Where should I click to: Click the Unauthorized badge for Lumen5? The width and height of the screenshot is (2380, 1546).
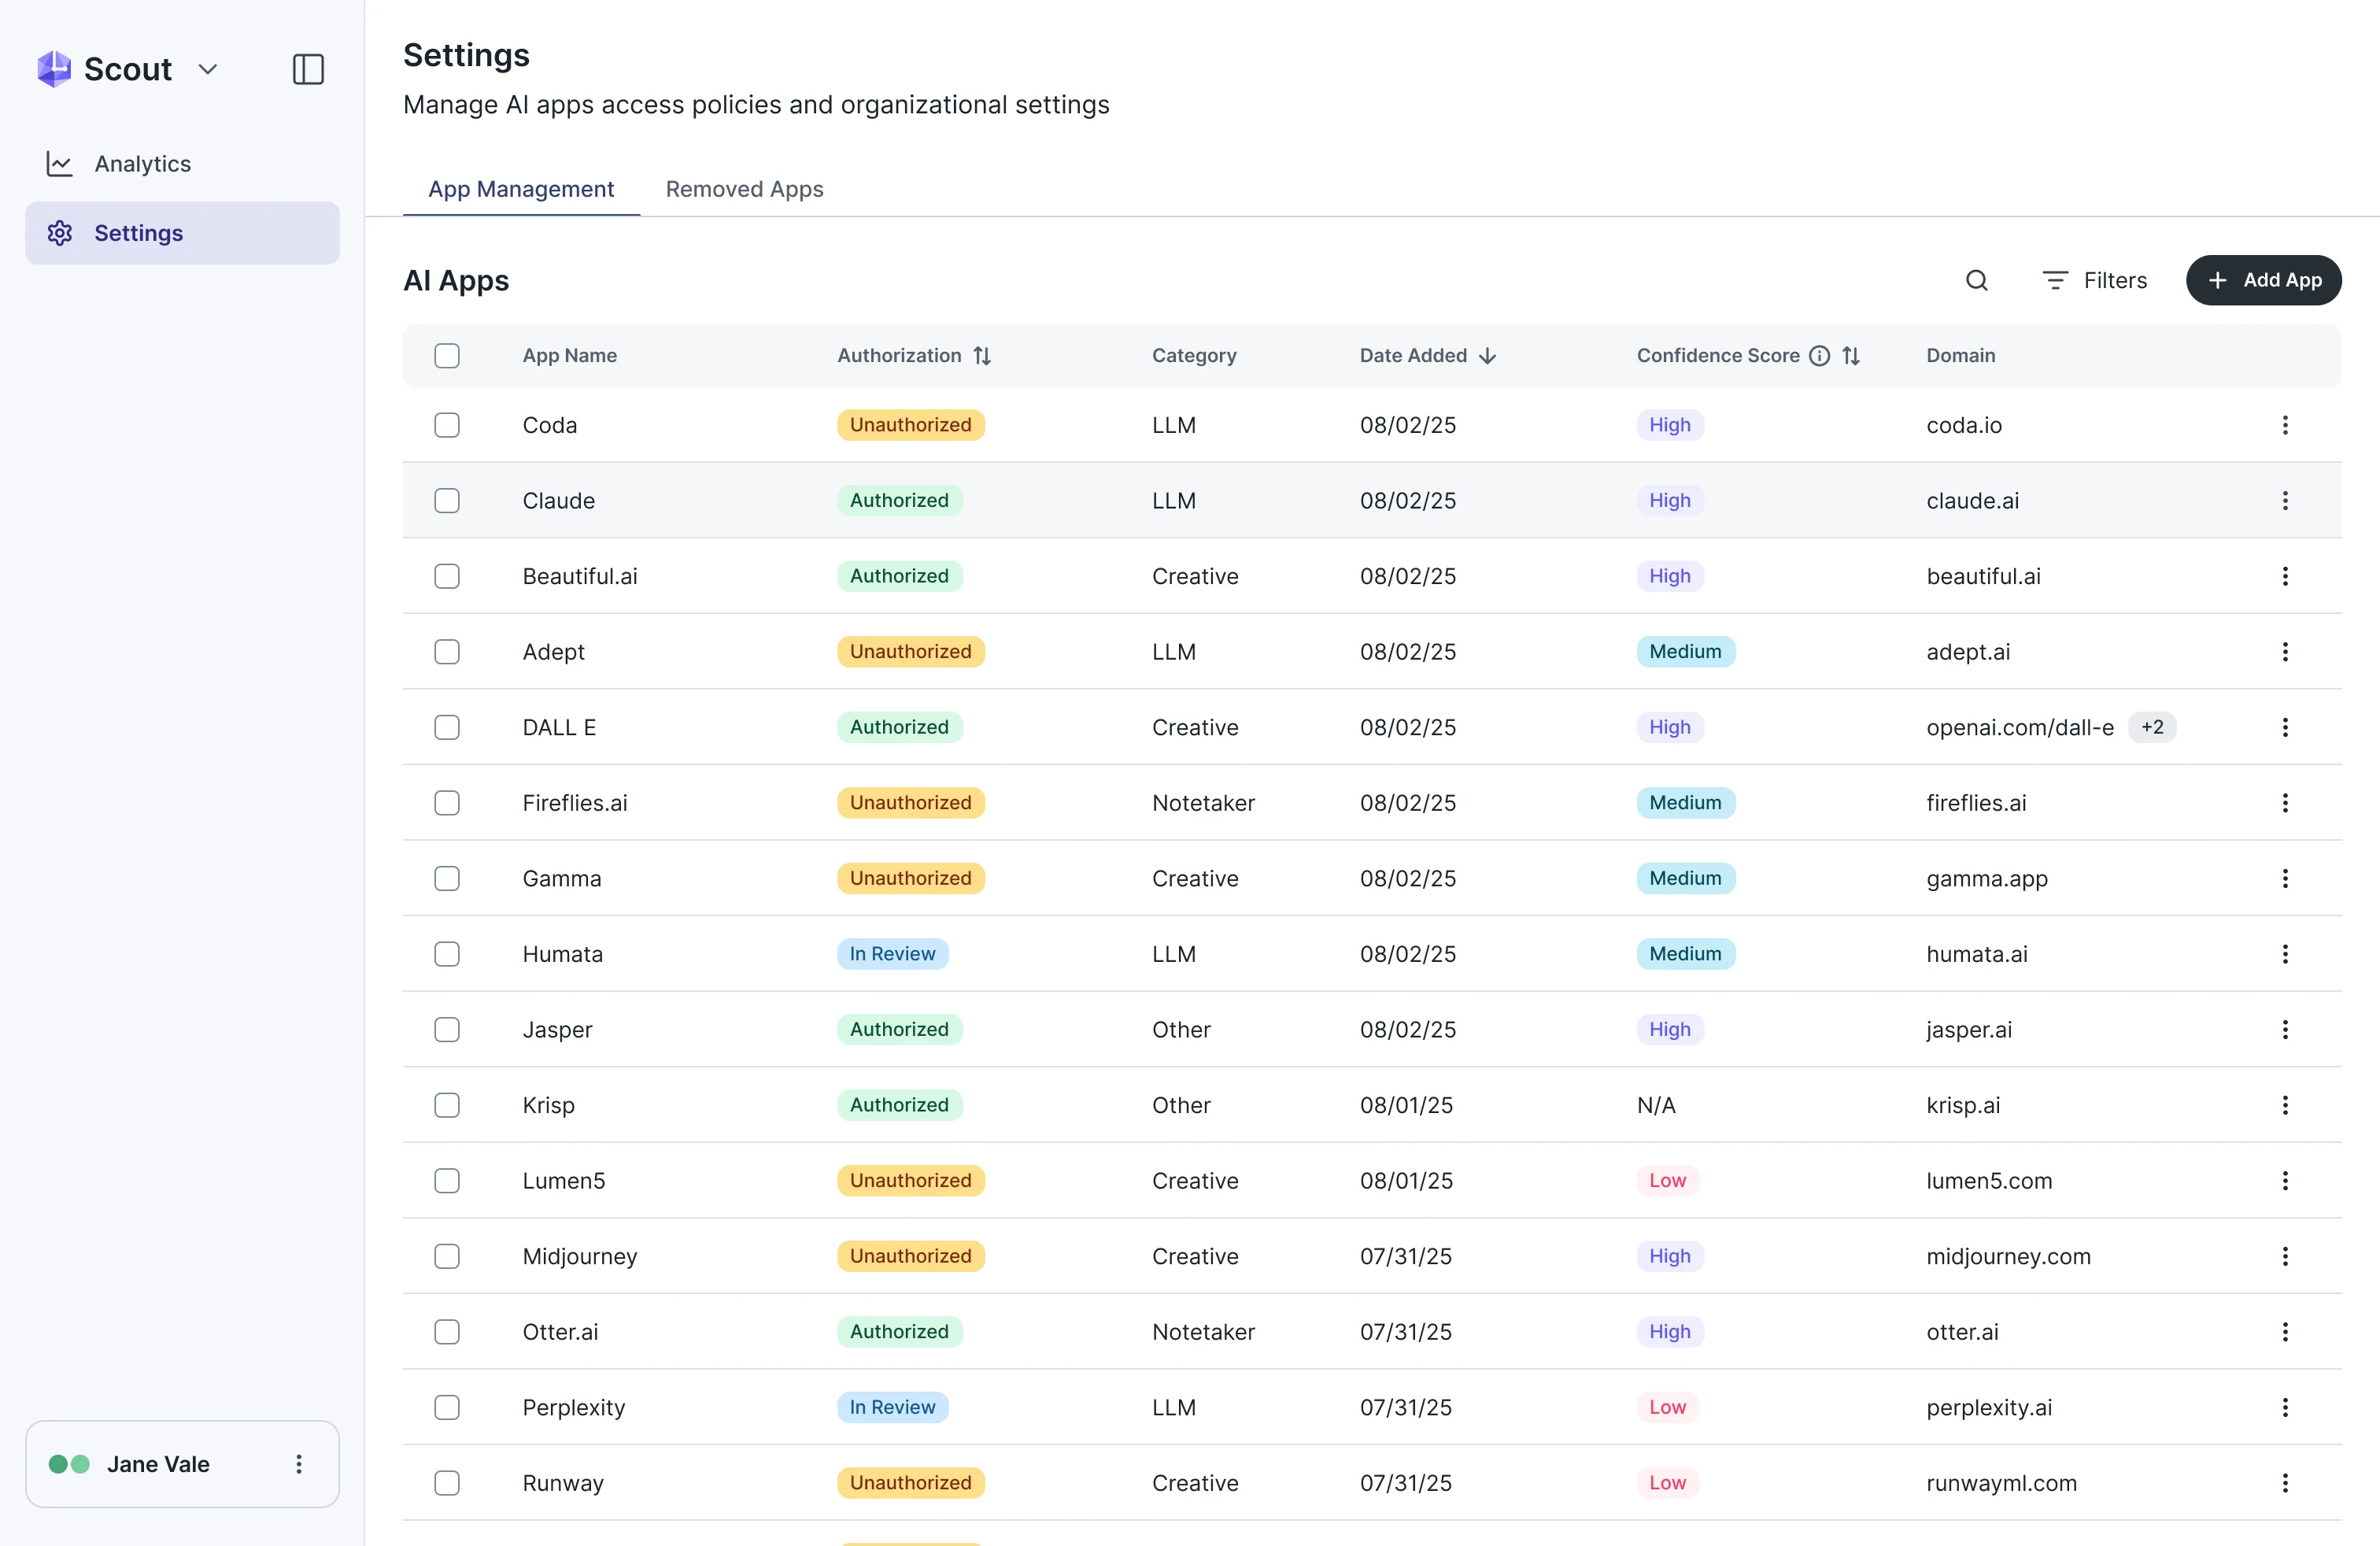click(910, 1180)
